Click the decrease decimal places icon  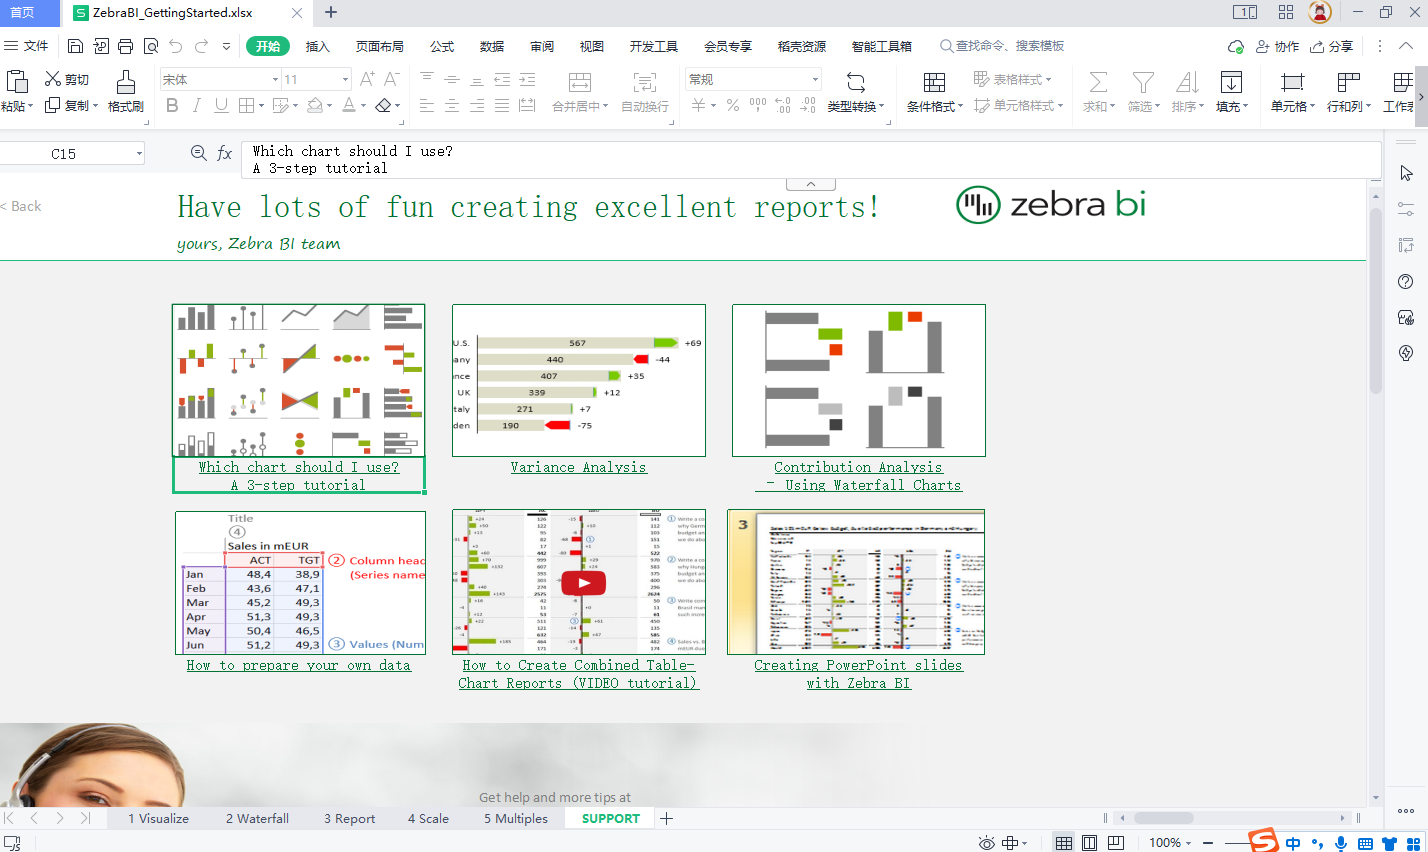tap(808, 105)
